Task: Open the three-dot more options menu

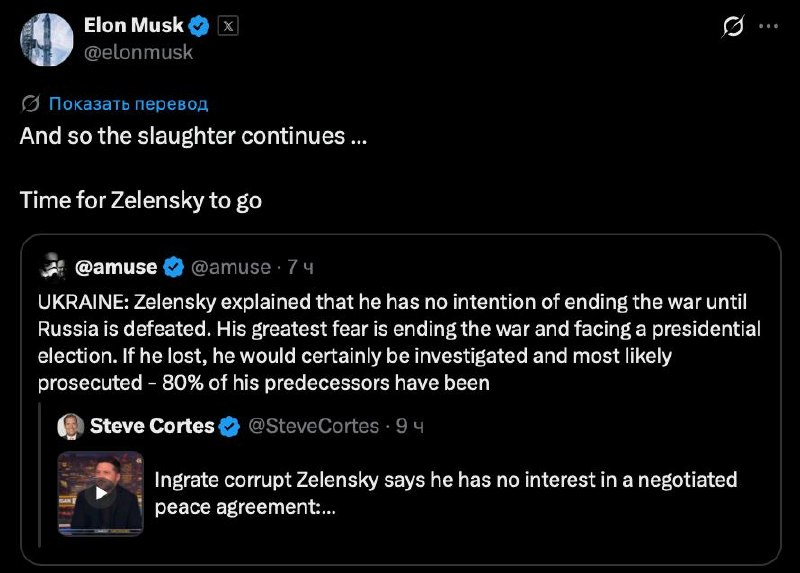Action: [x=768, y=26]
